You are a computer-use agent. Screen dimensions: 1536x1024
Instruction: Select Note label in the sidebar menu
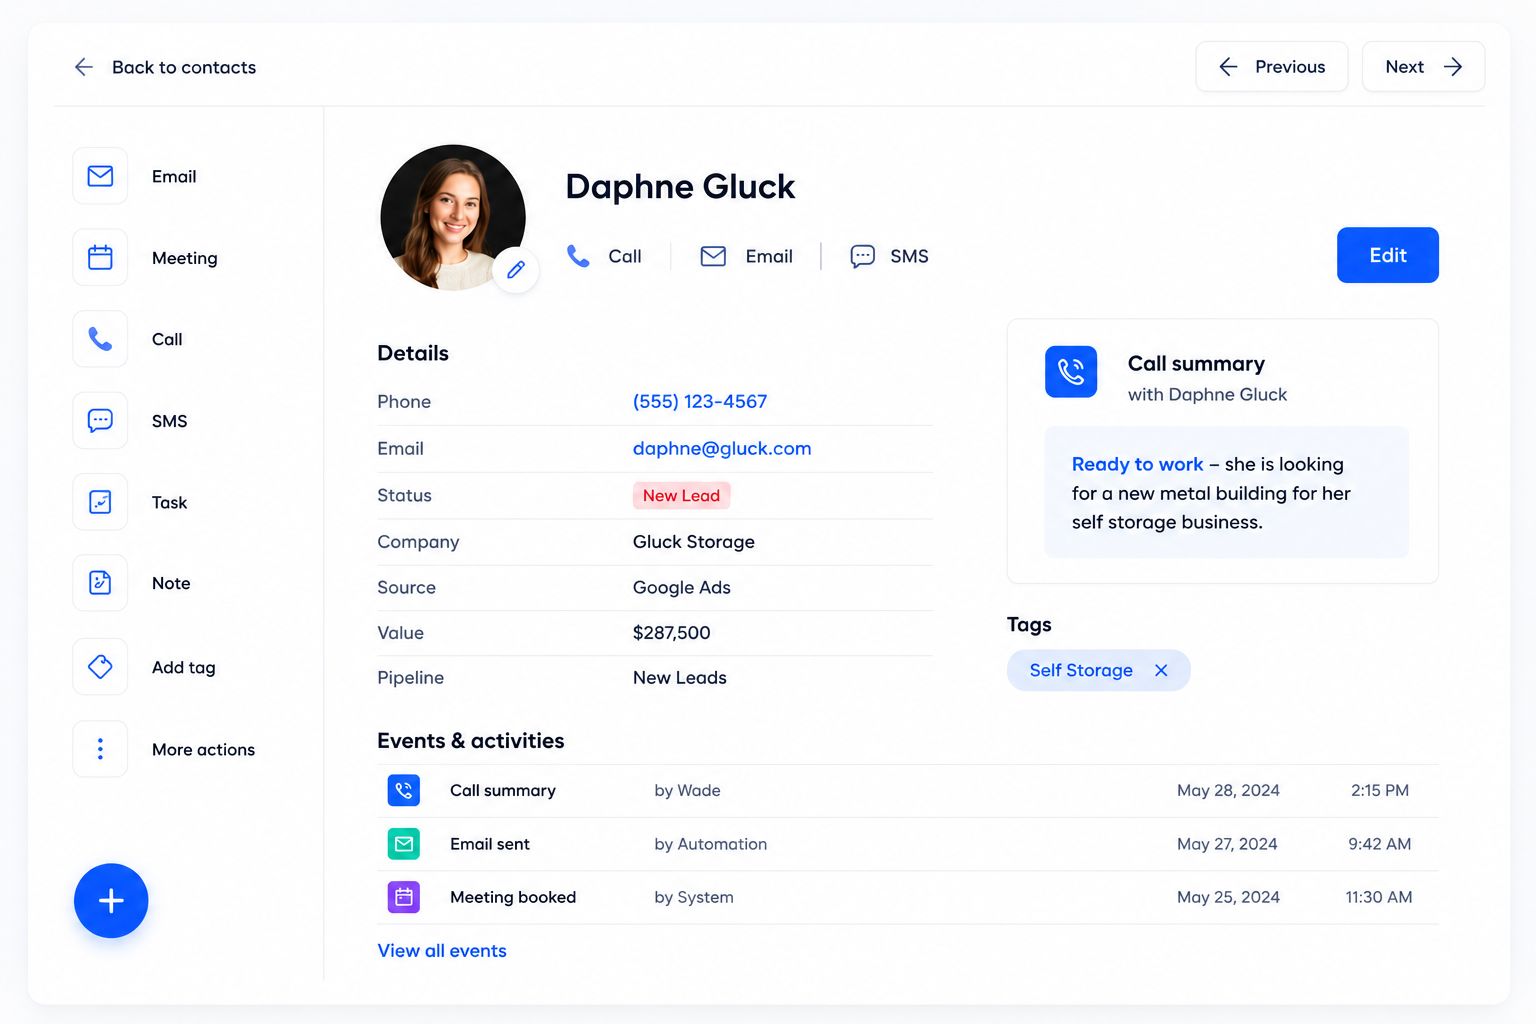[x=171, y=583]
